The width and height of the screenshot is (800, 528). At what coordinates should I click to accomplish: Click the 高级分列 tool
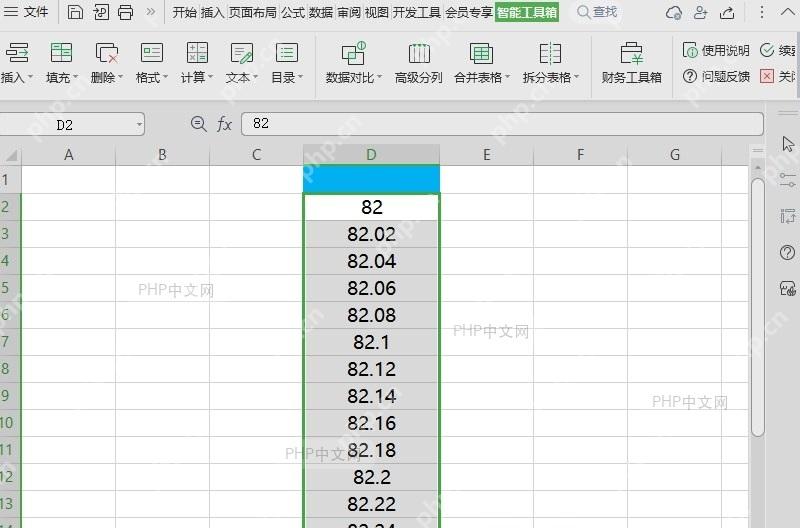point(418,63)
